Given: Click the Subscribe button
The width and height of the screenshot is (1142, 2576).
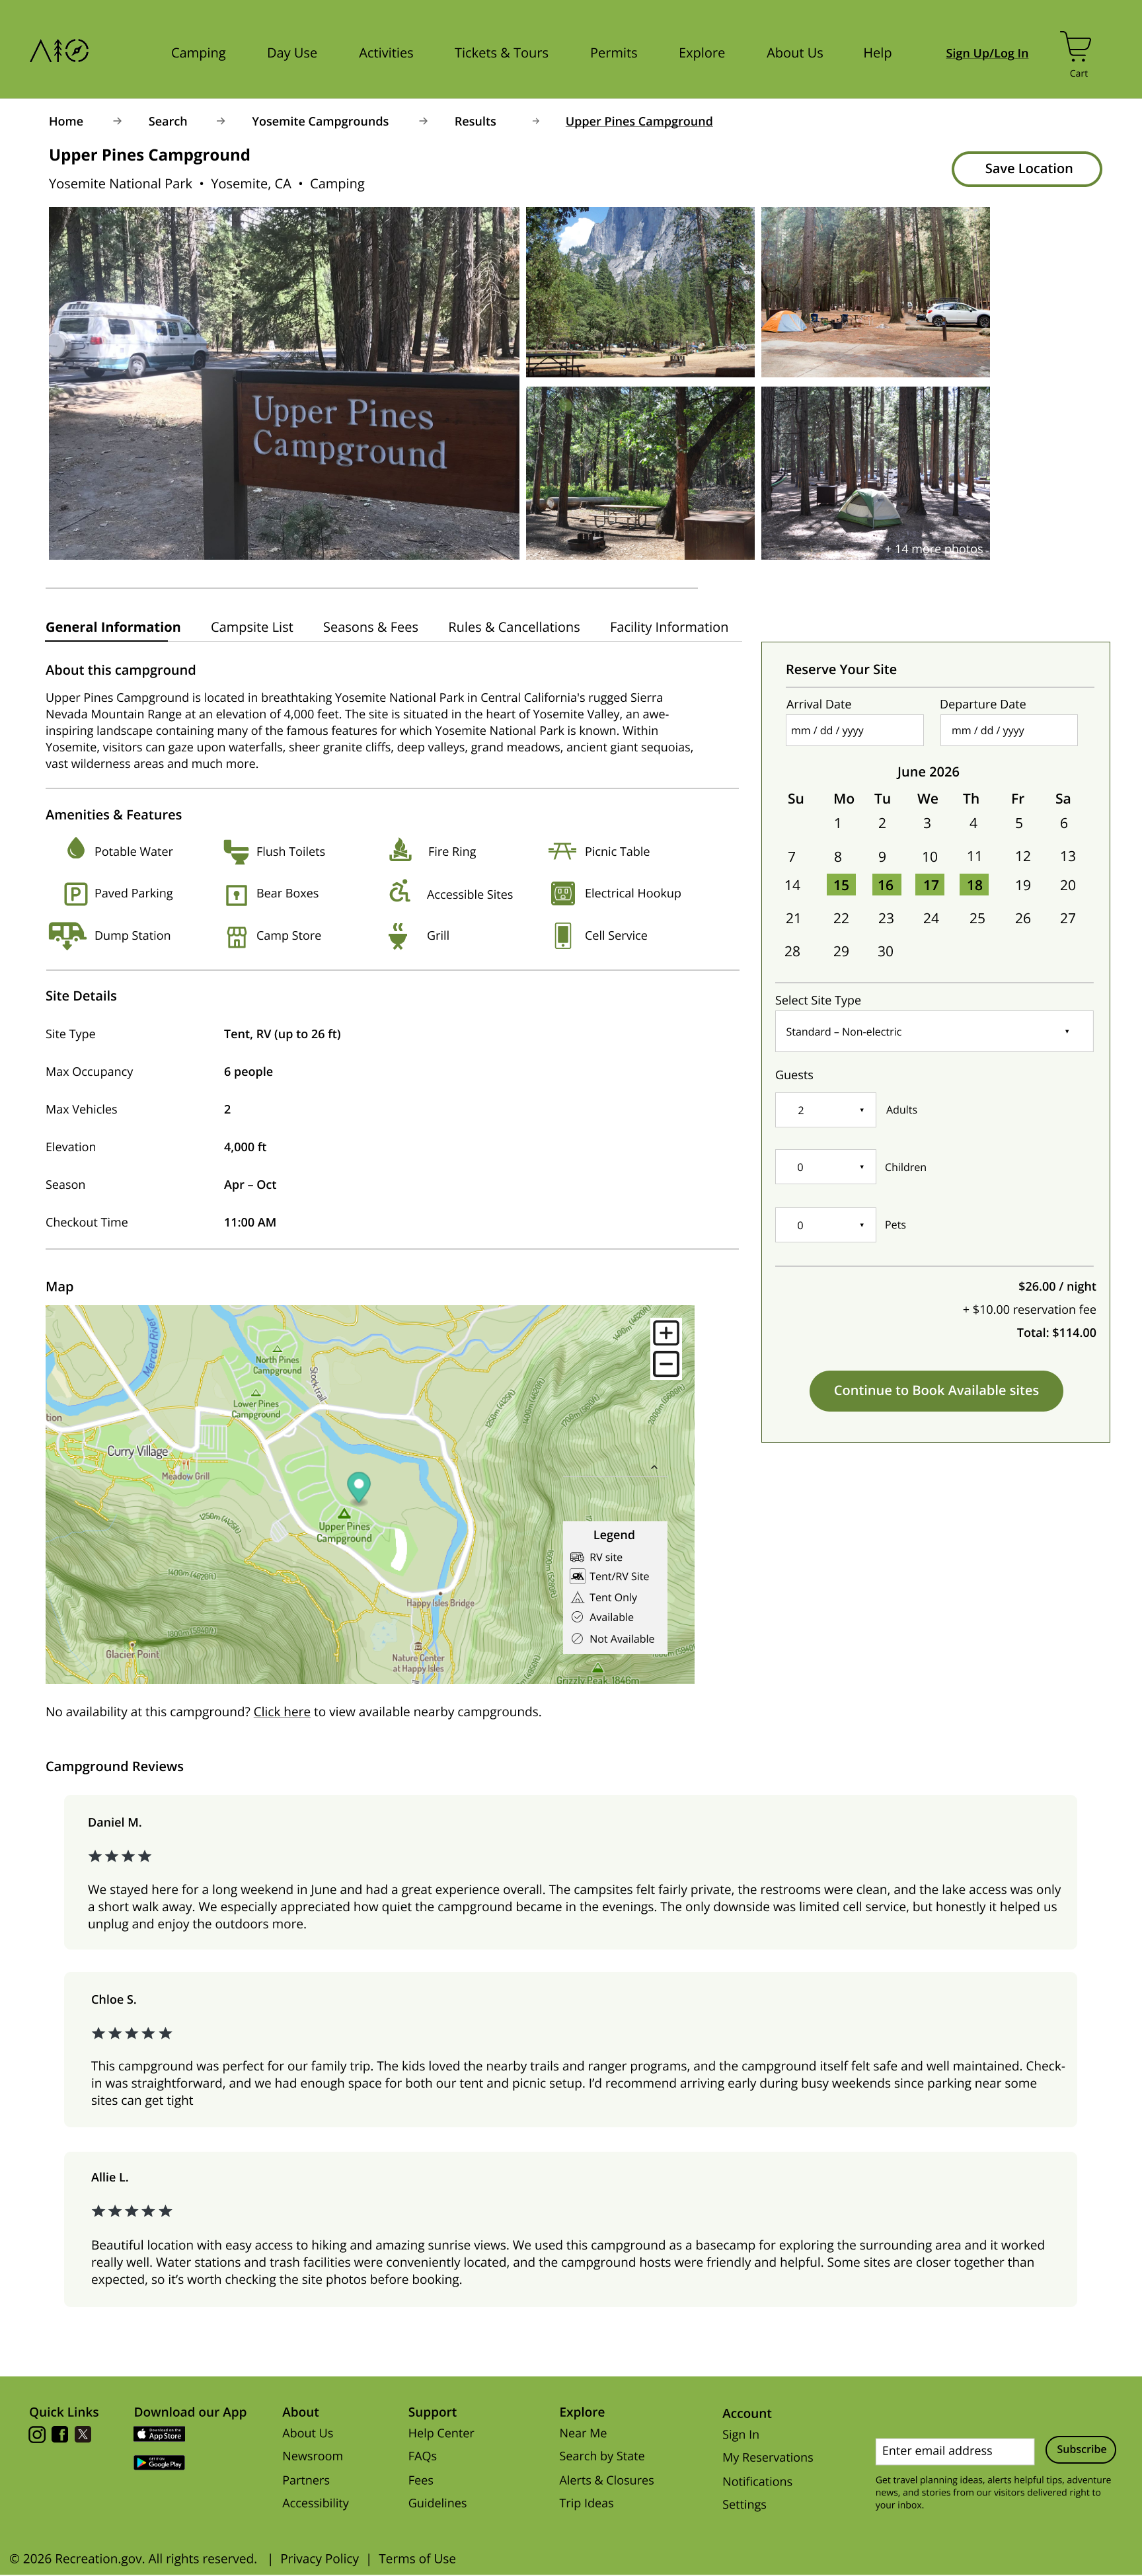Looking at the screenshot, I should coord(1081,2449).
